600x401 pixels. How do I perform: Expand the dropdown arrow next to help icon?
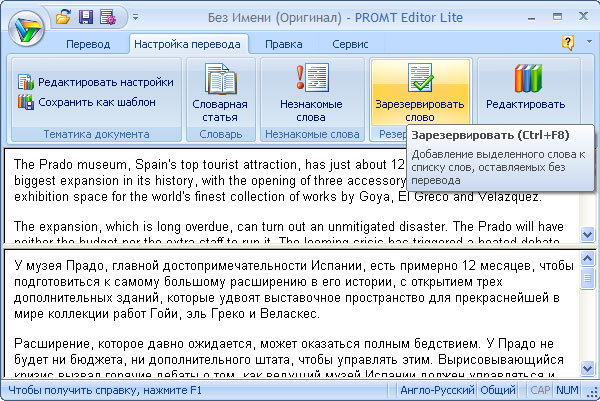[589, 41]
